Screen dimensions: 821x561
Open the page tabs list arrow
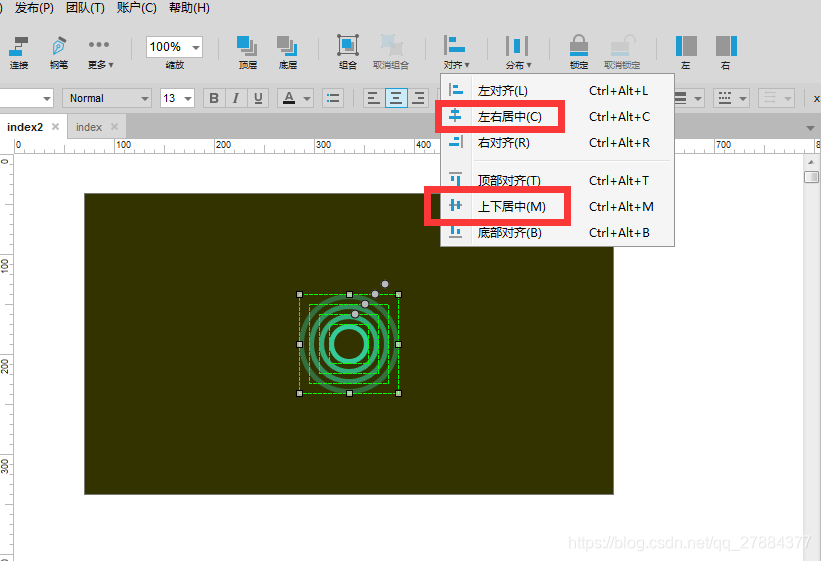810,128
